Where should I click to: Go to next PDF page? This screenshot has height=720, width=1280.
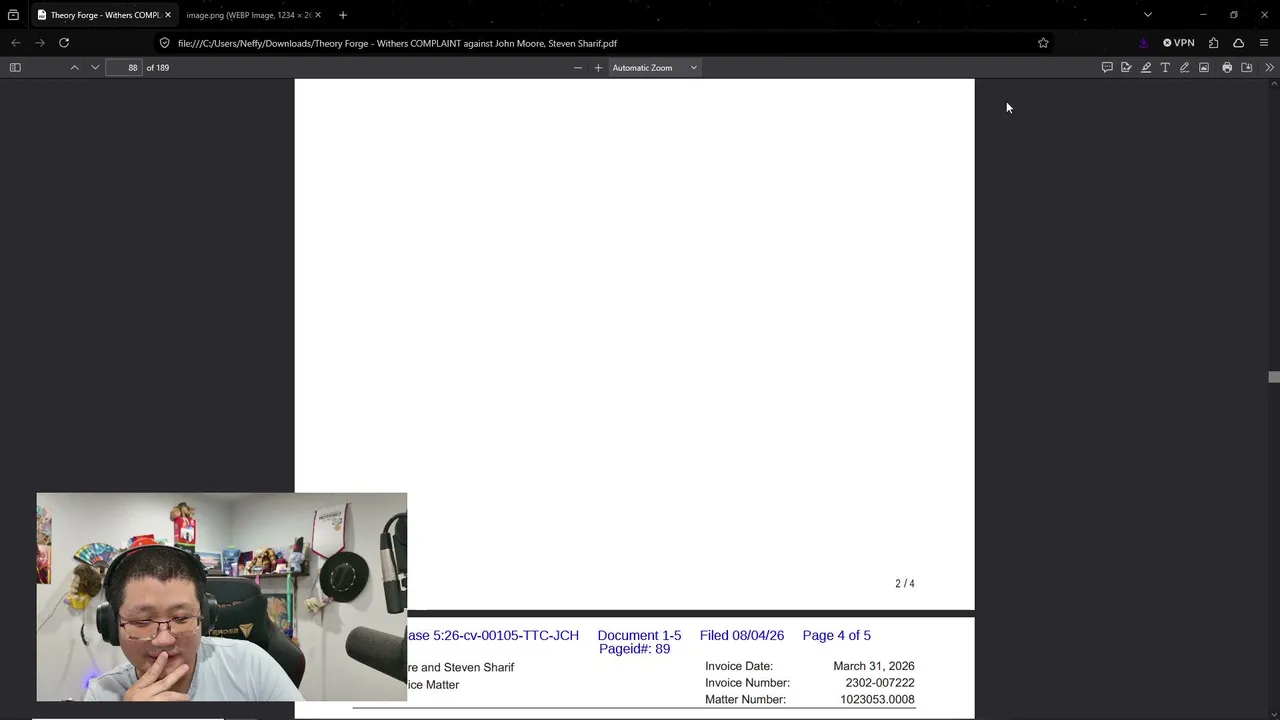tap(95, 67)
